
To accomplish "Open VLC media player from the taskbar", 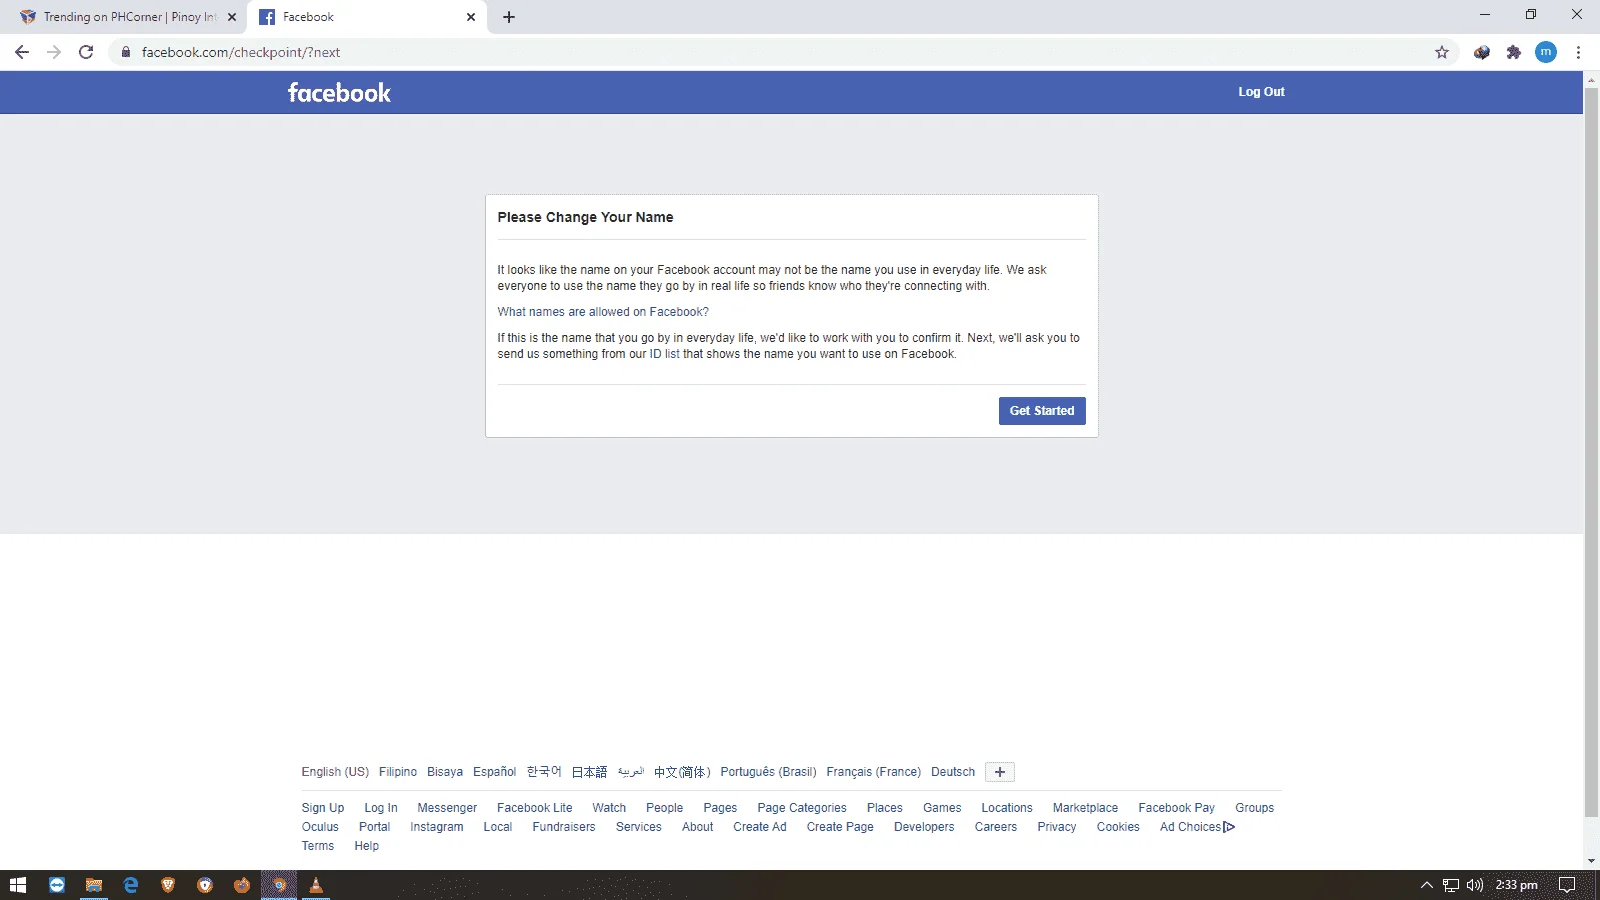I will [x=316, y=885].
